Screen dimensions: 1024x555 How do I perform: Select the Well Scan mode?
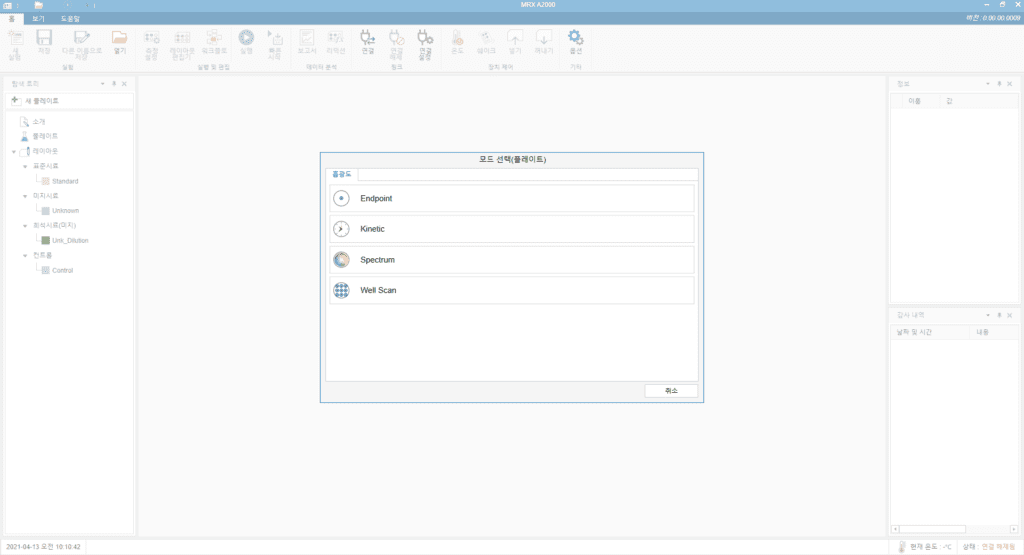click(x=511, y=291)
